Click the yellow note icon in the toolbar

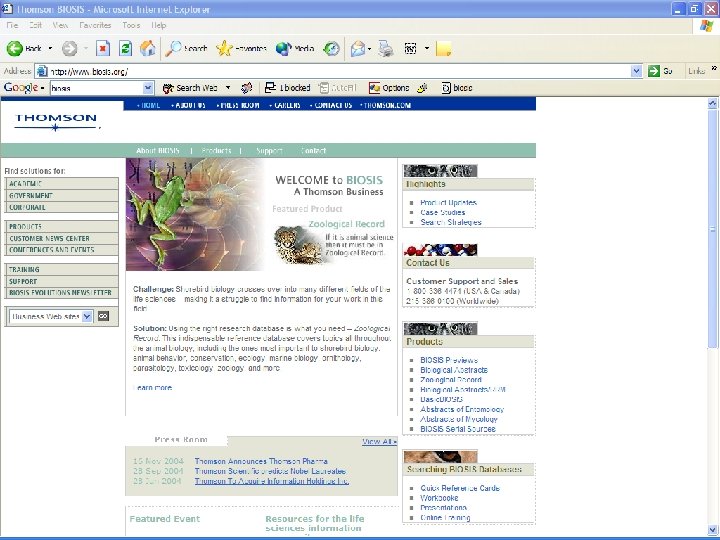444,49
